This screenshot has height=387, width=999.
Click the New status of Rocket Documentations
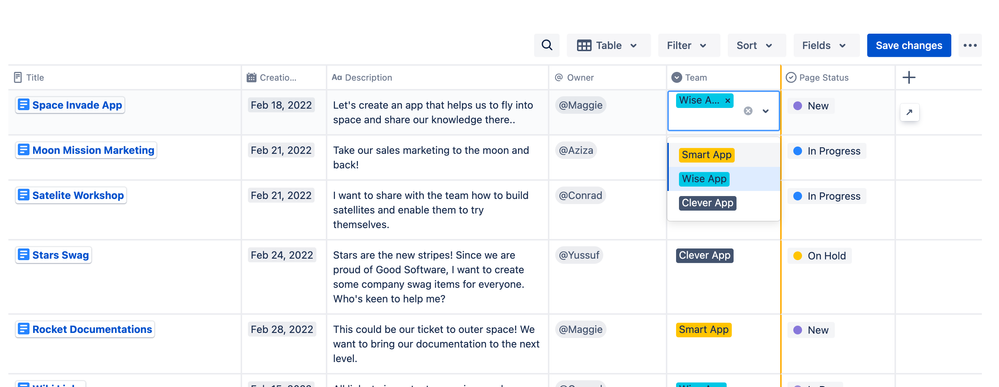[x=810, y=330]
